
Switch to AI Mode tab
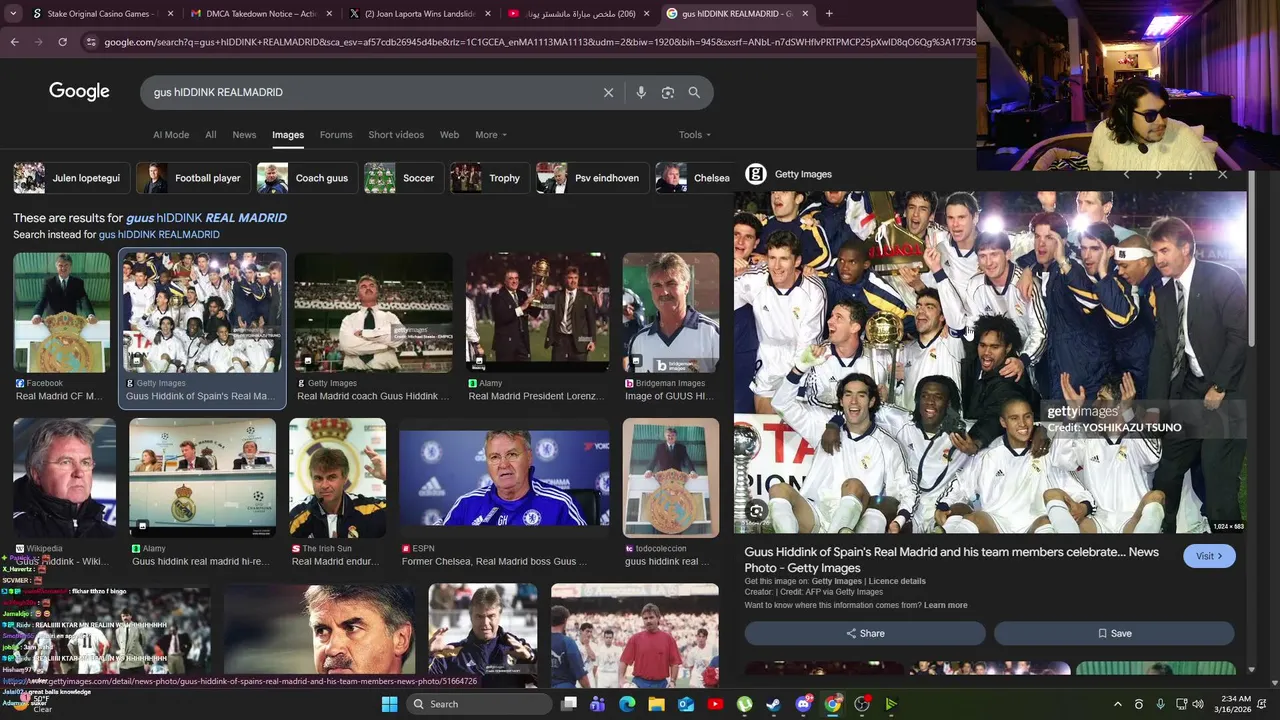(171, 135)
